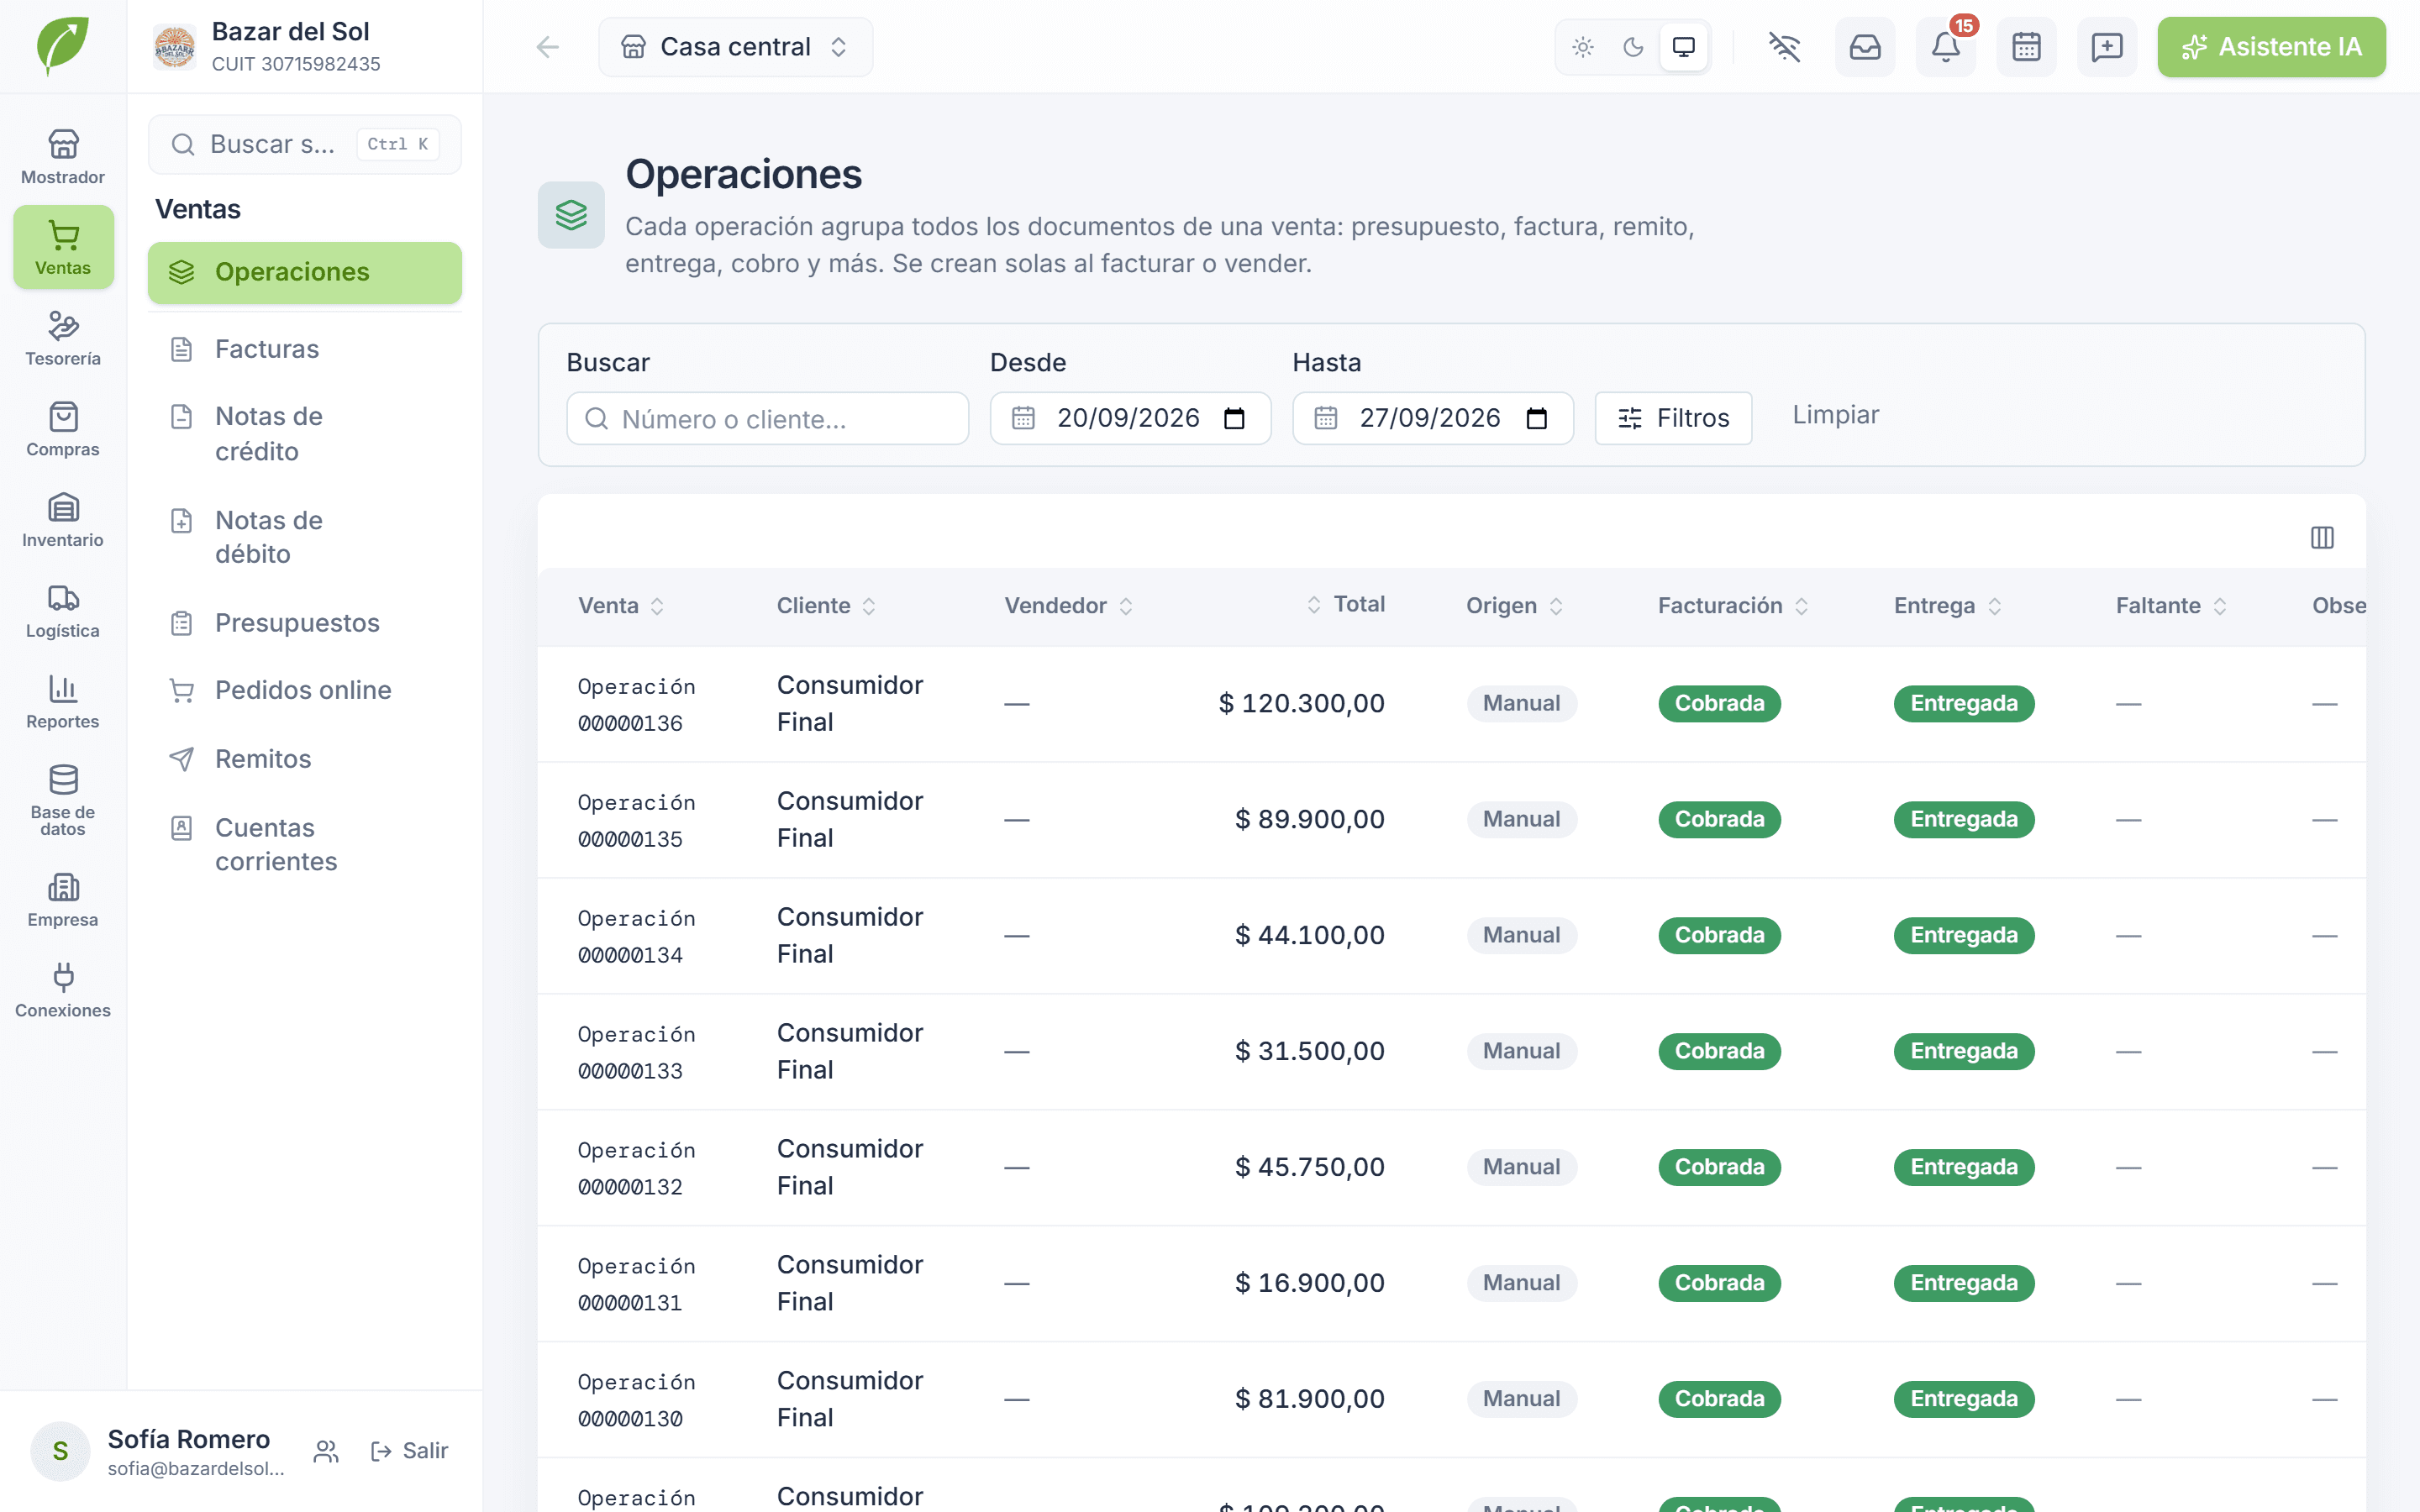The image size is (2420, 1512).
Task: Open the Casa central branch selector
Action: 735,47
